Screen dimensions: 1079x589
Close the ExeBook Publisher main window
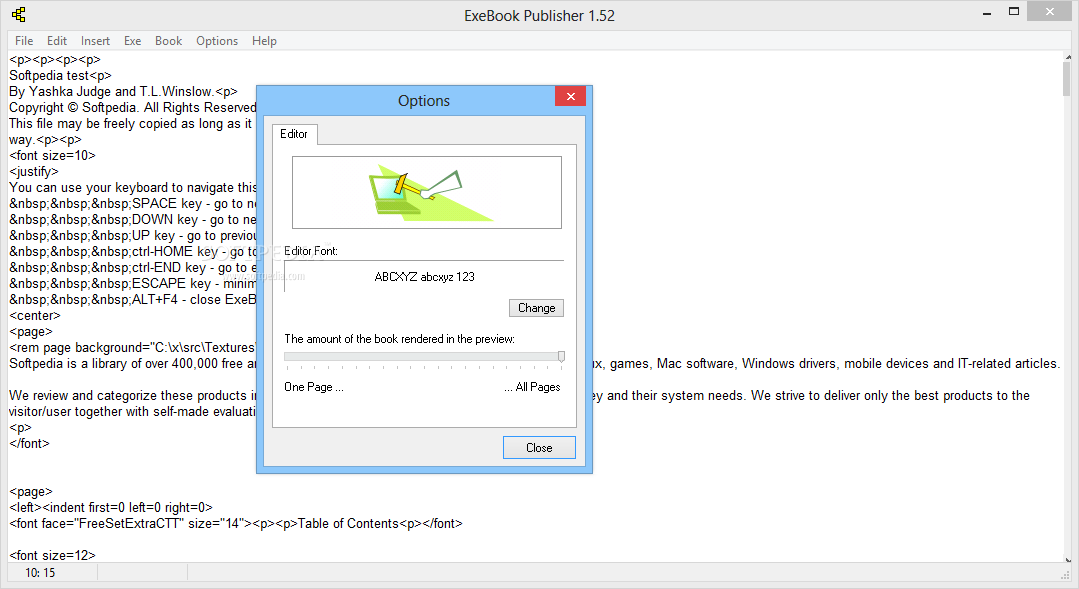[1049, 12]
